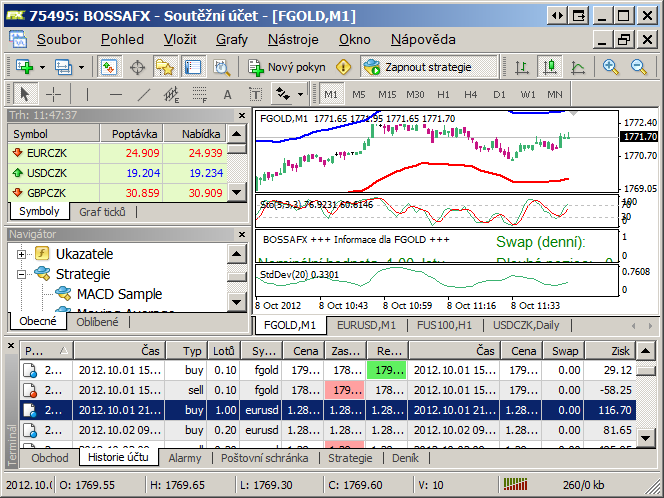Switch to Oblíbené tab in Navigator
The height and width of the screenshot is (498, 664).
[x=97, y=322]
